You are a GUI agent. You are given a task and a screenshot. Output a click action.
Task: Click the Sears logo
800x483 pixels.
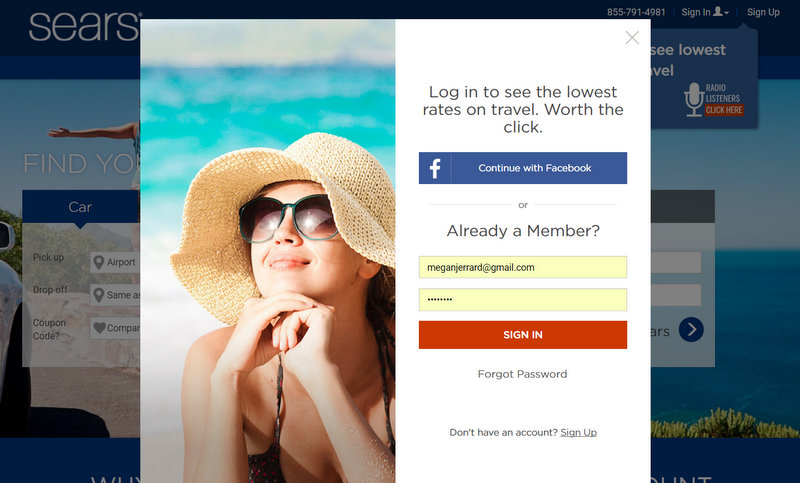point(85,26)
